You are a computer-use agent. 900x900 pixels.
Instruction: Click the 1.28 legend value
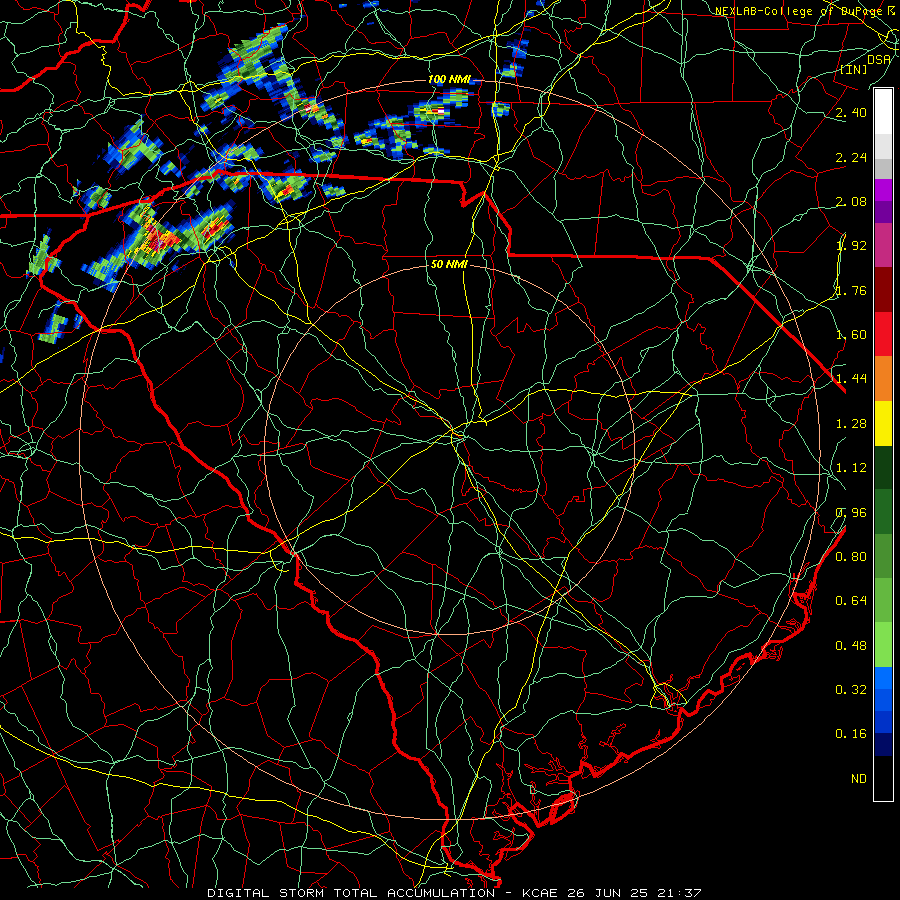(x=851, y=424)
